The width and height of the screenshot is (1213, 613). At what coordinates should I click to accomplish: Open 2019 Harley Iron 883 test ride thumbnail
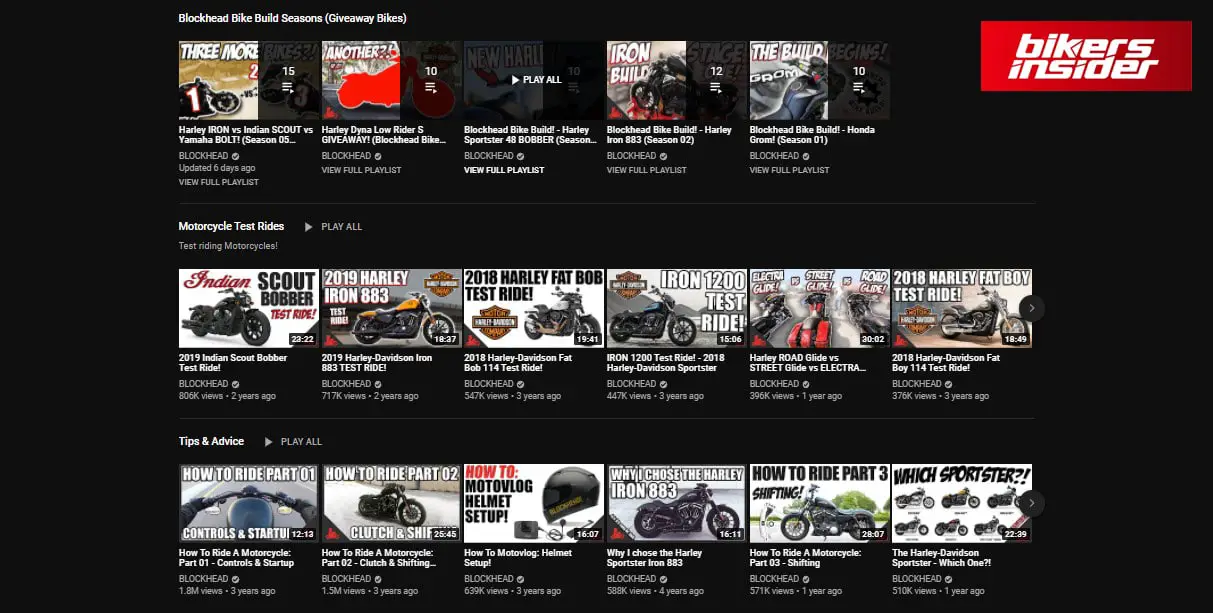point(391,308)
